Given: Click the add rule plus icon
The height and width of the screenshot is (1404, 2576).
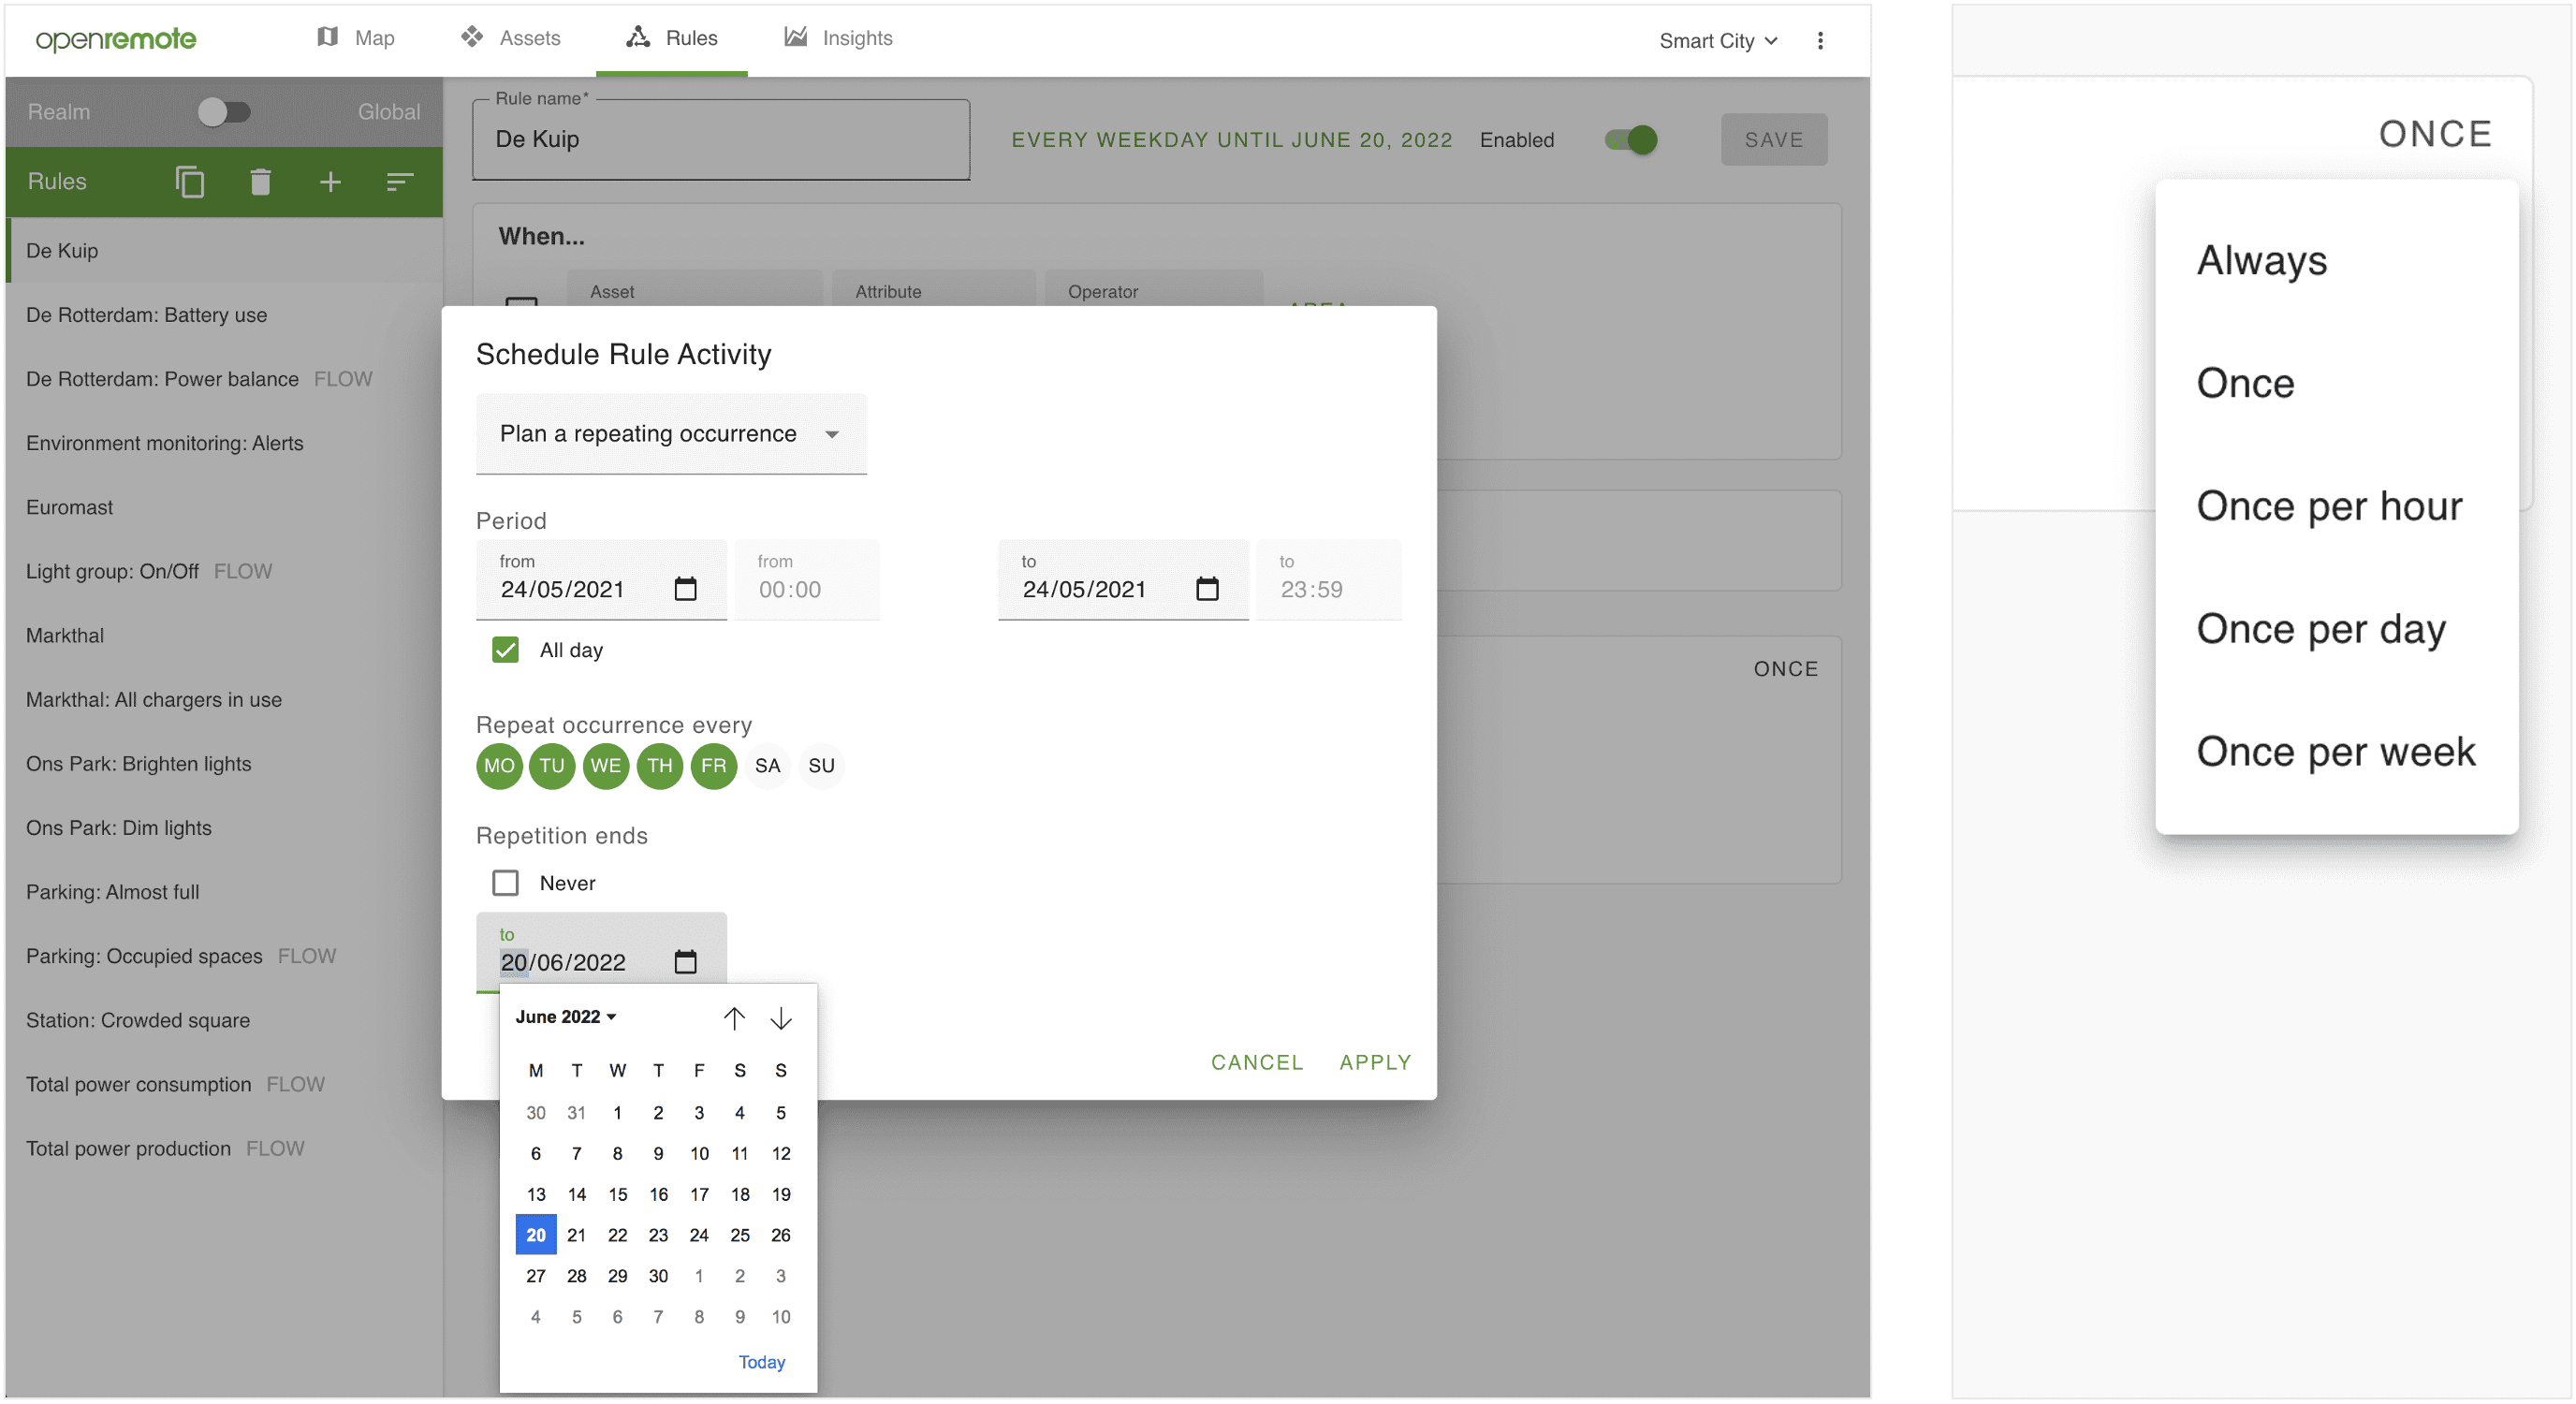Looking at the screenshot, I should [x=330, y=182].
